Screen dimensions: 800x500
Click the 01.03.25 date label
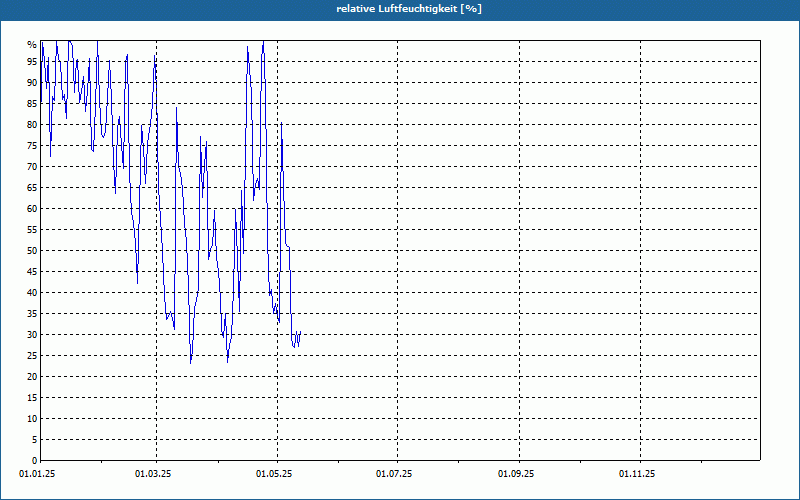[x=153, y=474]
